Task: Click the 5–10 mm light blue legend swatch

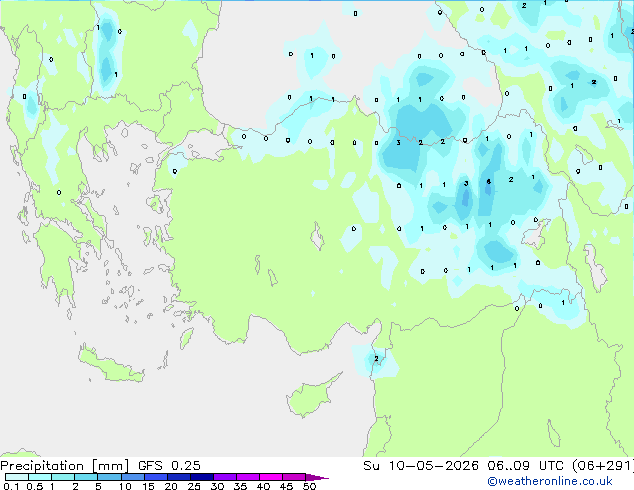Action: 109,477
